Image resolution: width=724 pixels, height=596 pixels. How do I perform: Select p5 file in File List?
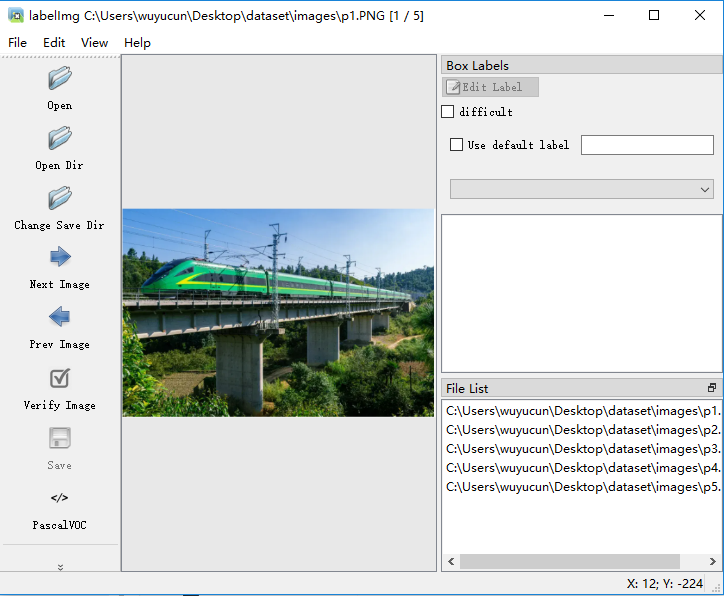[x=582, y=487]
